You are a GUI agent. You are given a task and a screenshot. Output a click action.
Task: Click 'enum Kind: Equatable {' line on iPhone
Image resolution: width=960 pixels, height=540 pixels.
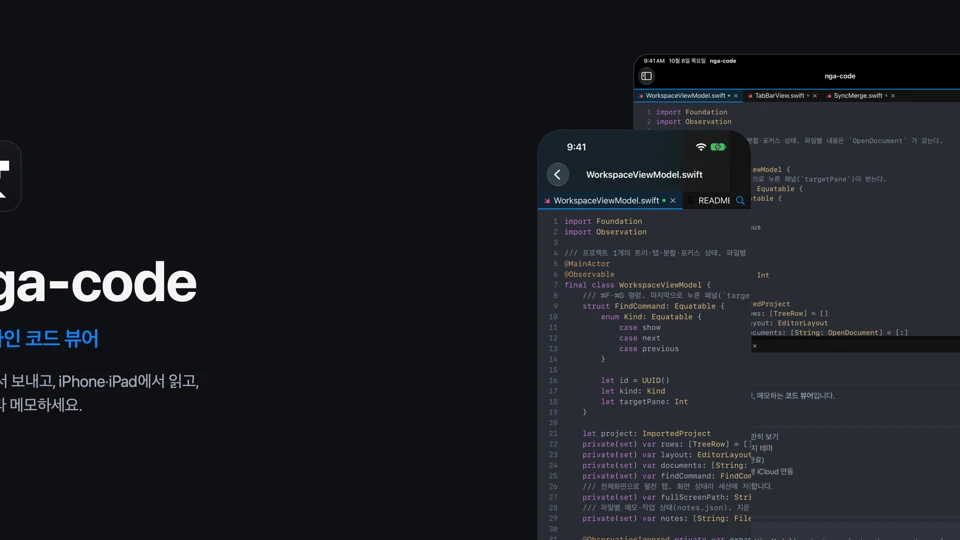click(x=651, y=317)
